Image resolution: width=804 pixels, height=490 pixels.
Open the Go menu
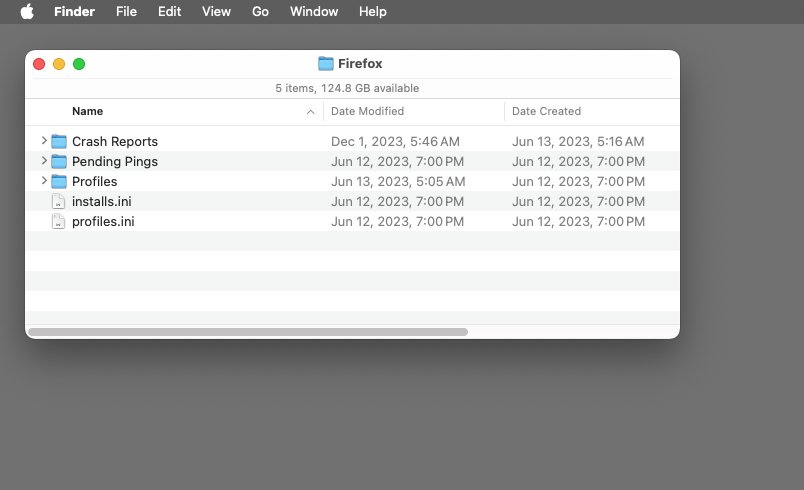tap(260, 12)
